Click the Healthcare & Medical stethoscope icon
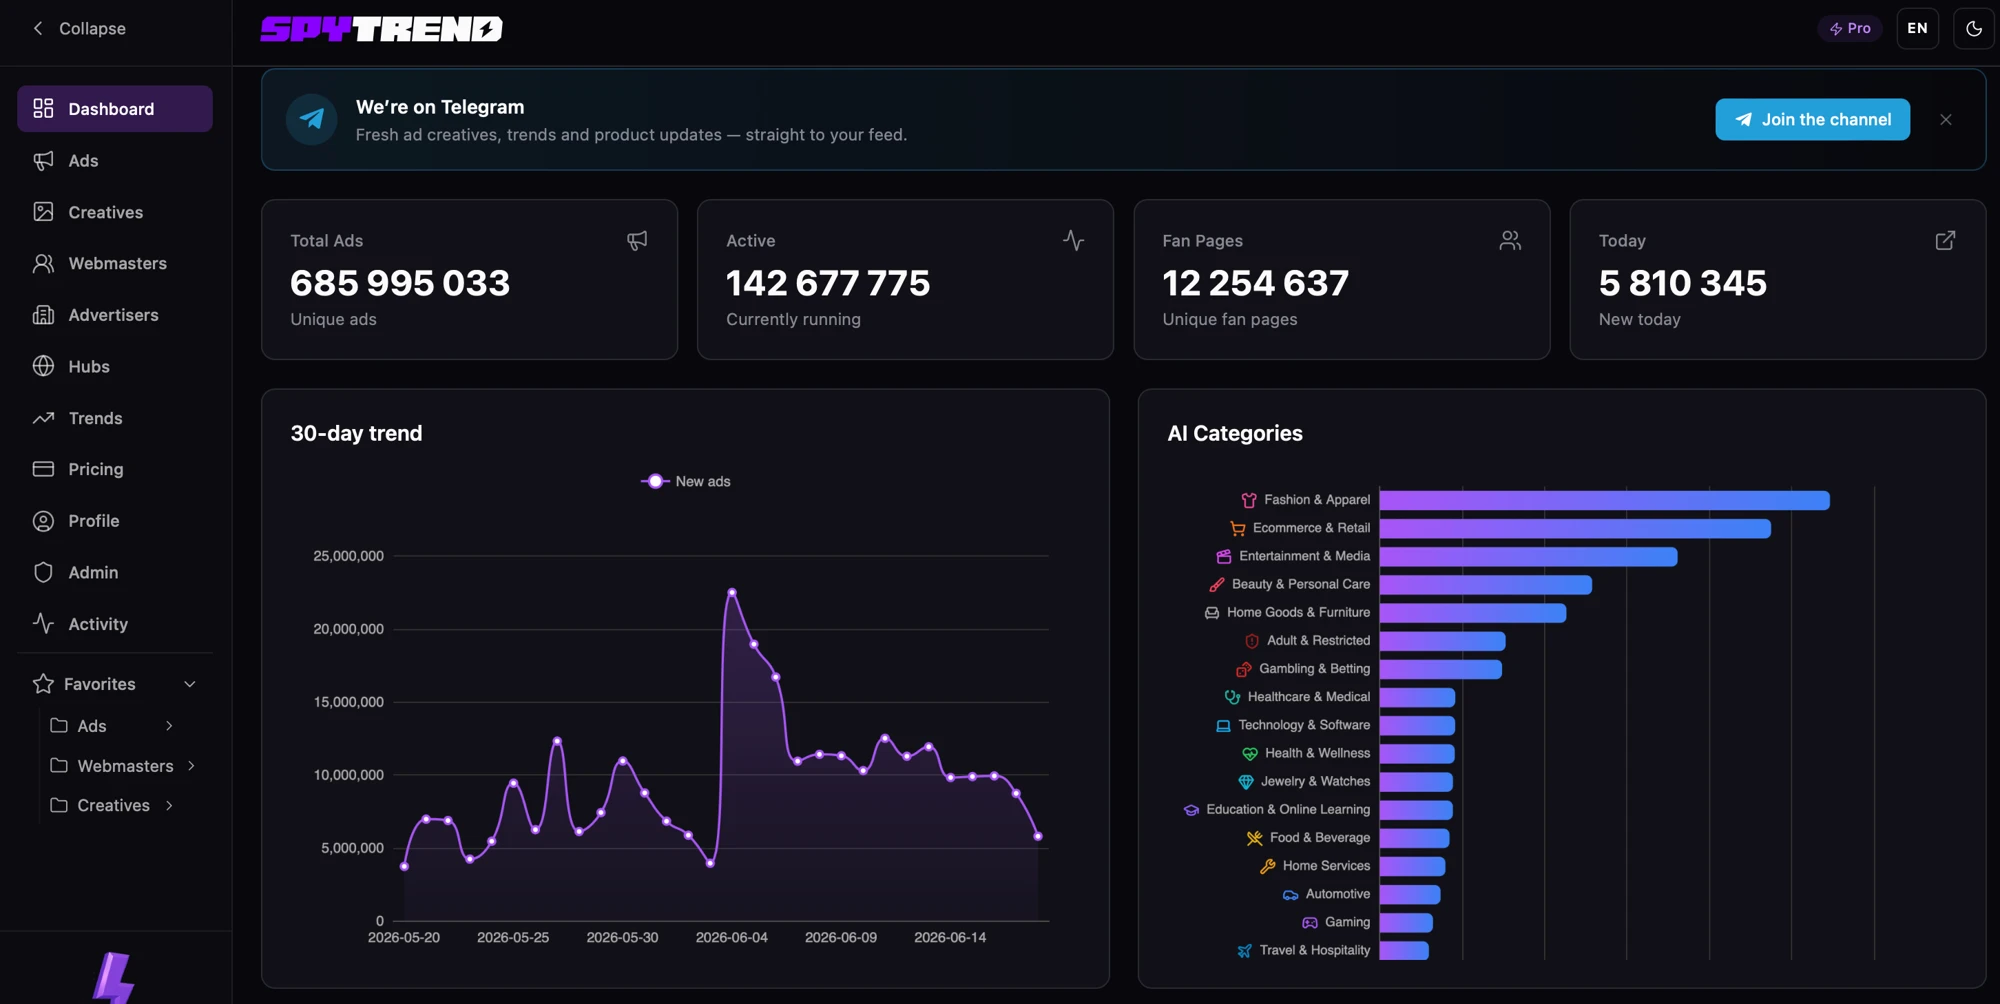Viewport: 2000px width, 1004px height. click(1233, 697)
